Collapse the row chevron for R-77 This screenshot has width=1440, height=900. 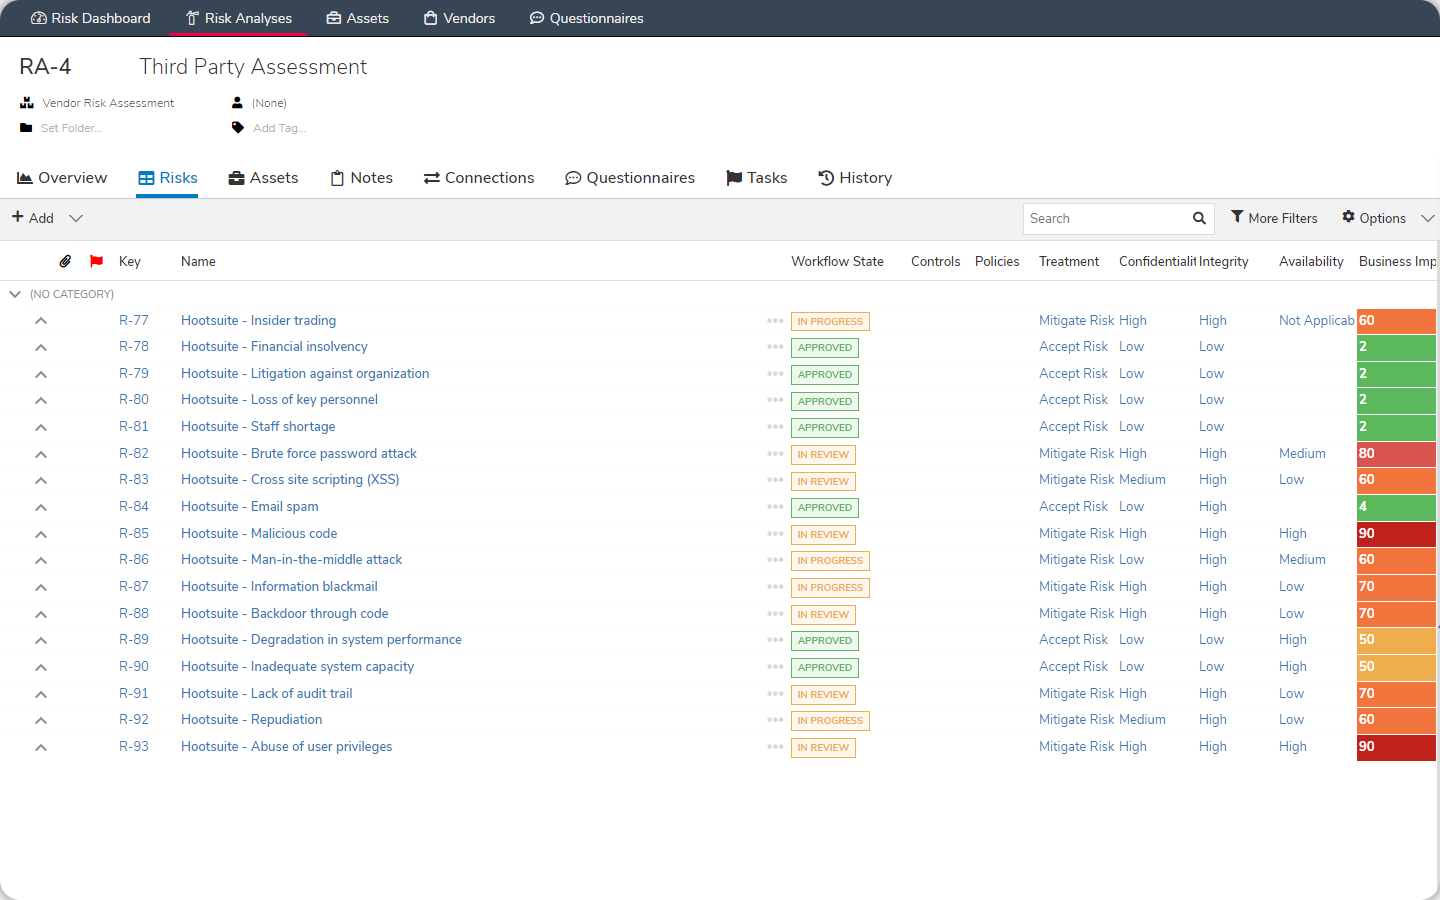coord(41,320)
